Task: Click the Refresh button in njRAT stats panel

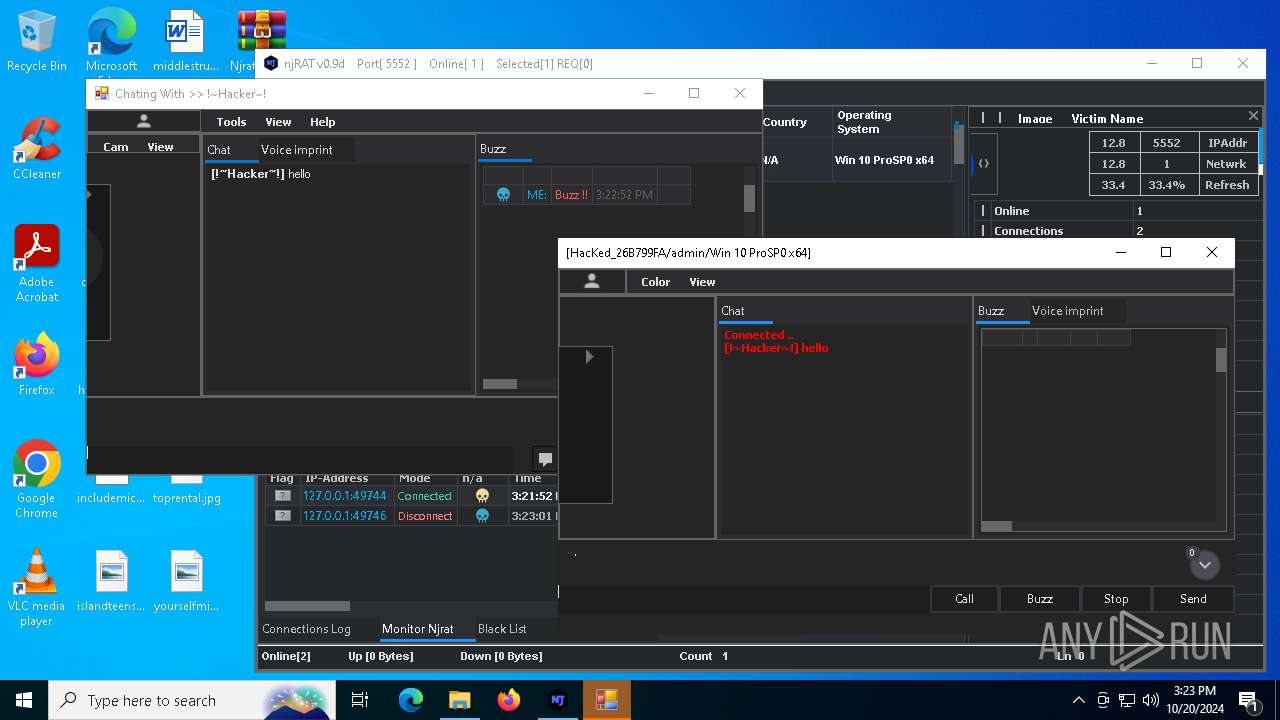Action: (1227, 185)
